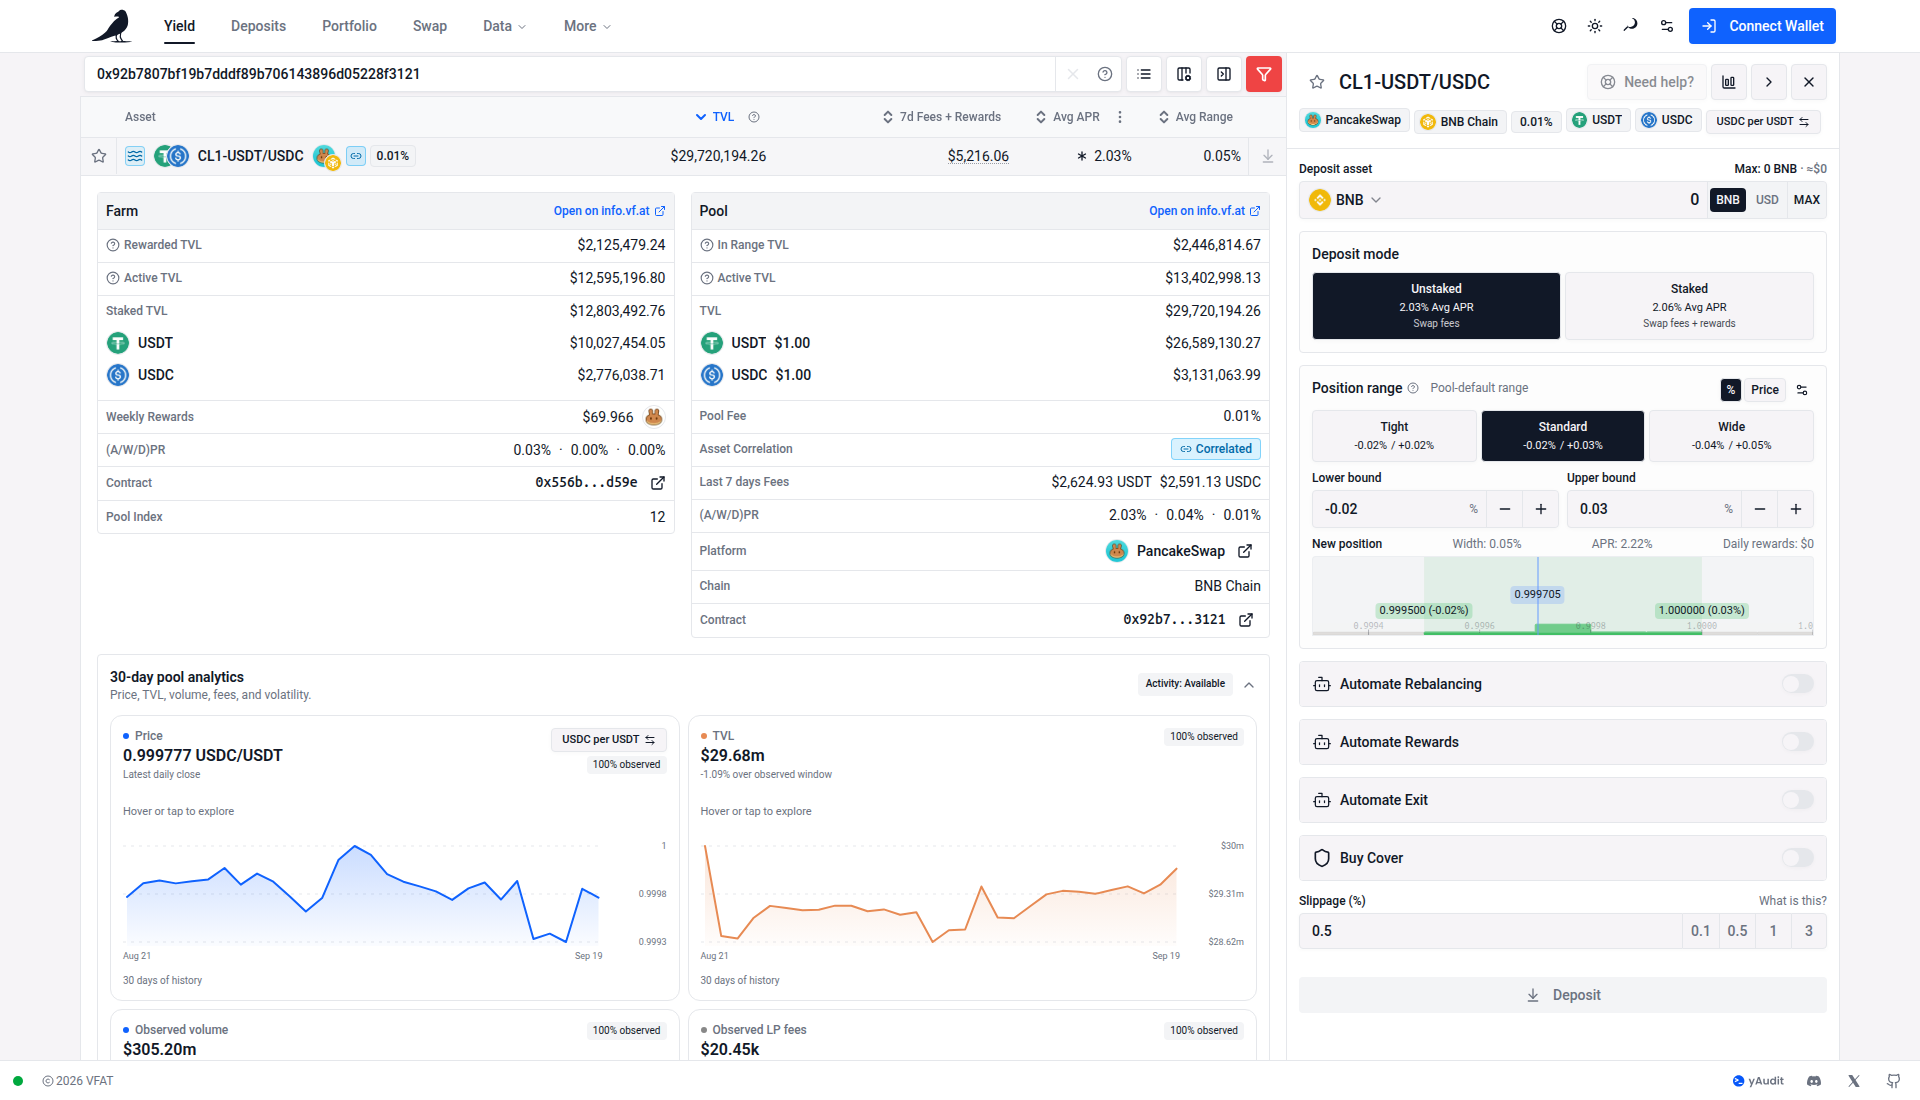
Task: Collapse the 30-day pool analytics section
Action: (1249, 685)
